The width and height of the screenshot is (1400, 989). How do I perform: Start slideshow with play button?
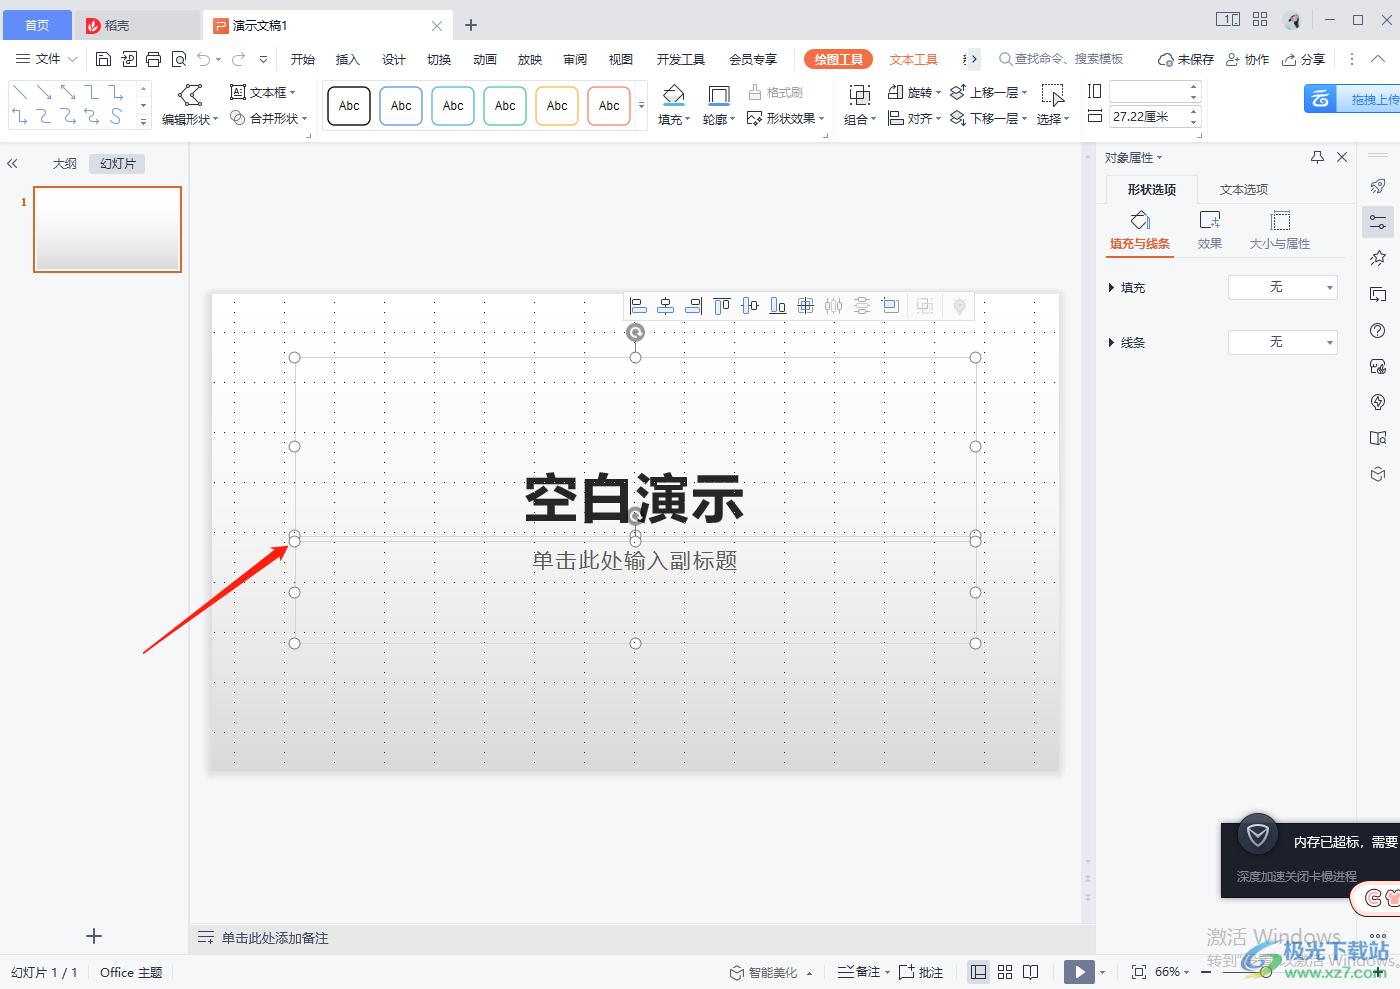pos(1079,972)
